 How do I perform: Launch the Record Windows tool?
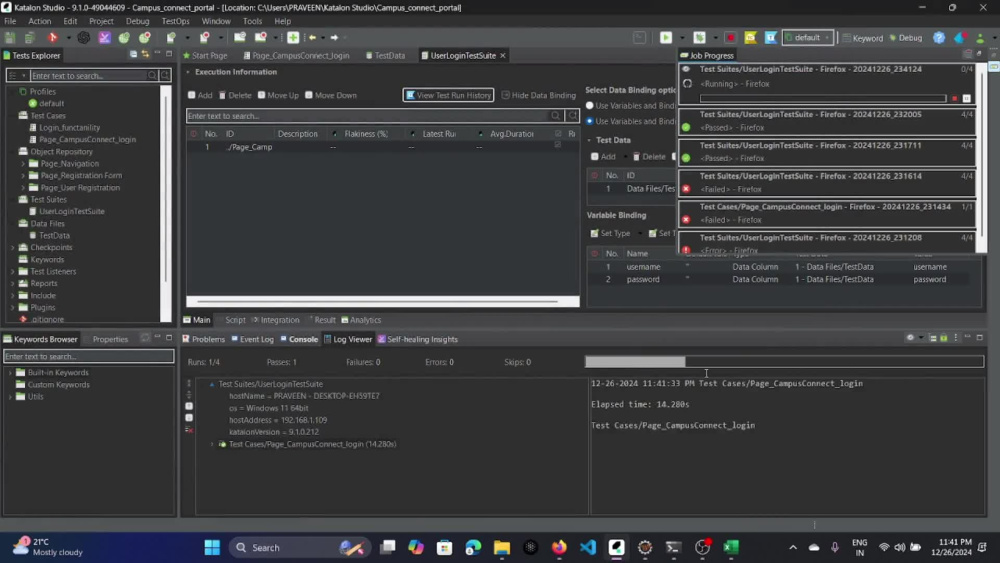(x=260, y=38)
